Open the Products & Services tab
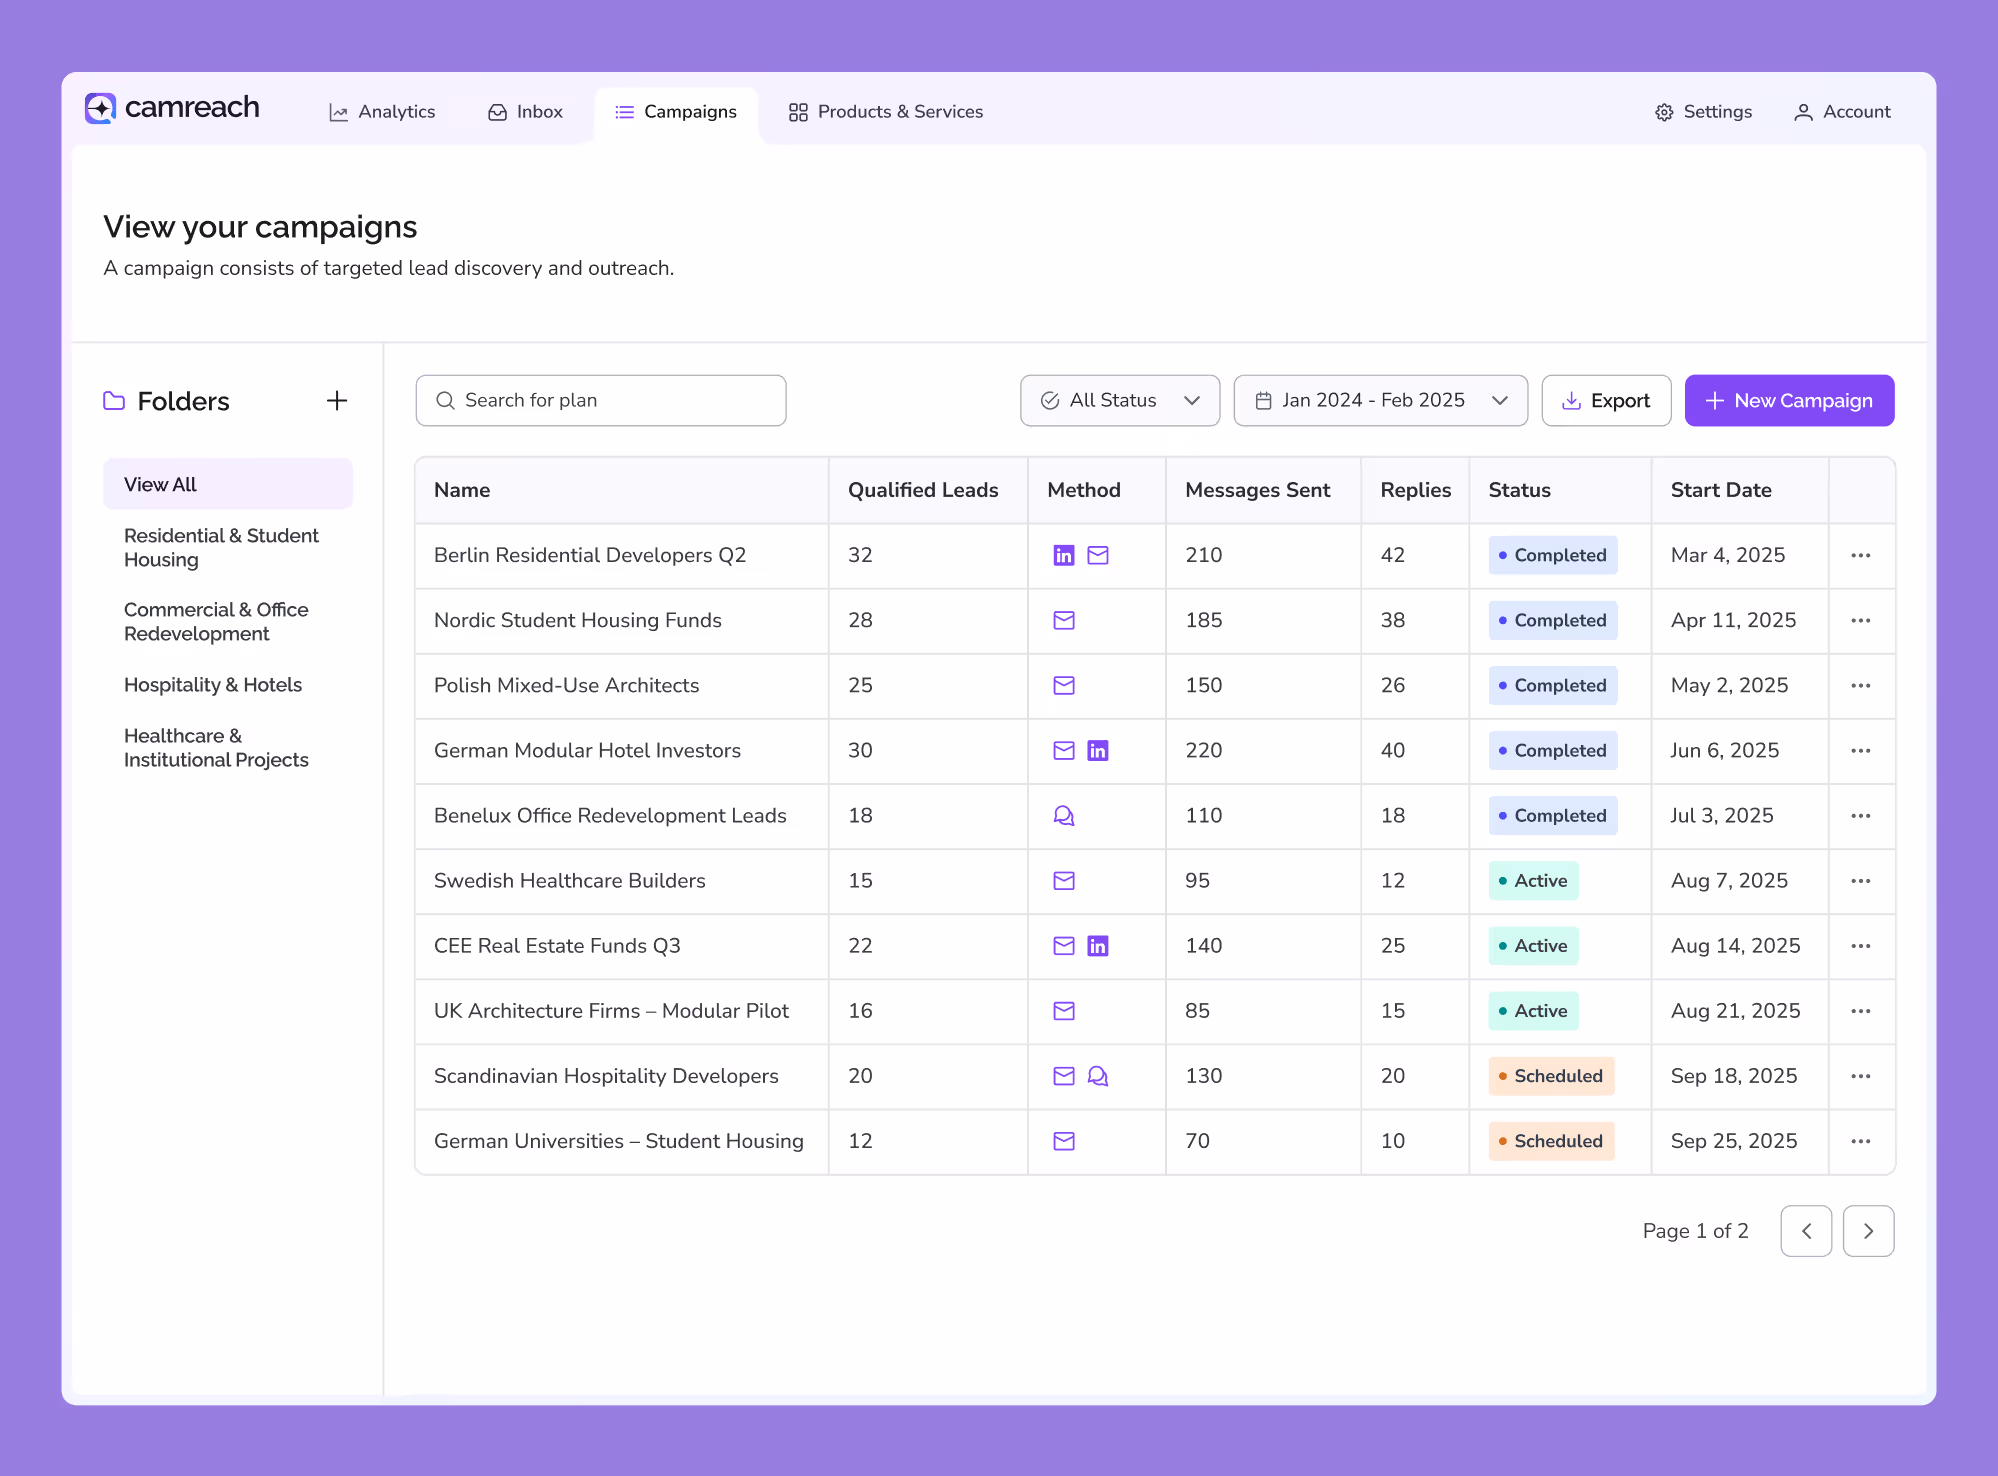The height and width of the screenshot is (1476, 1998). 885,112
